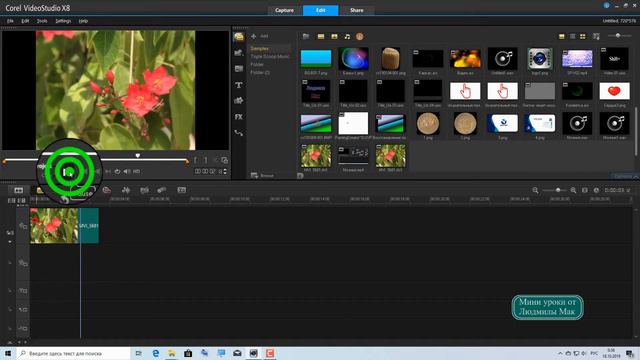Switch to Storyboard view button

(19, 190)
